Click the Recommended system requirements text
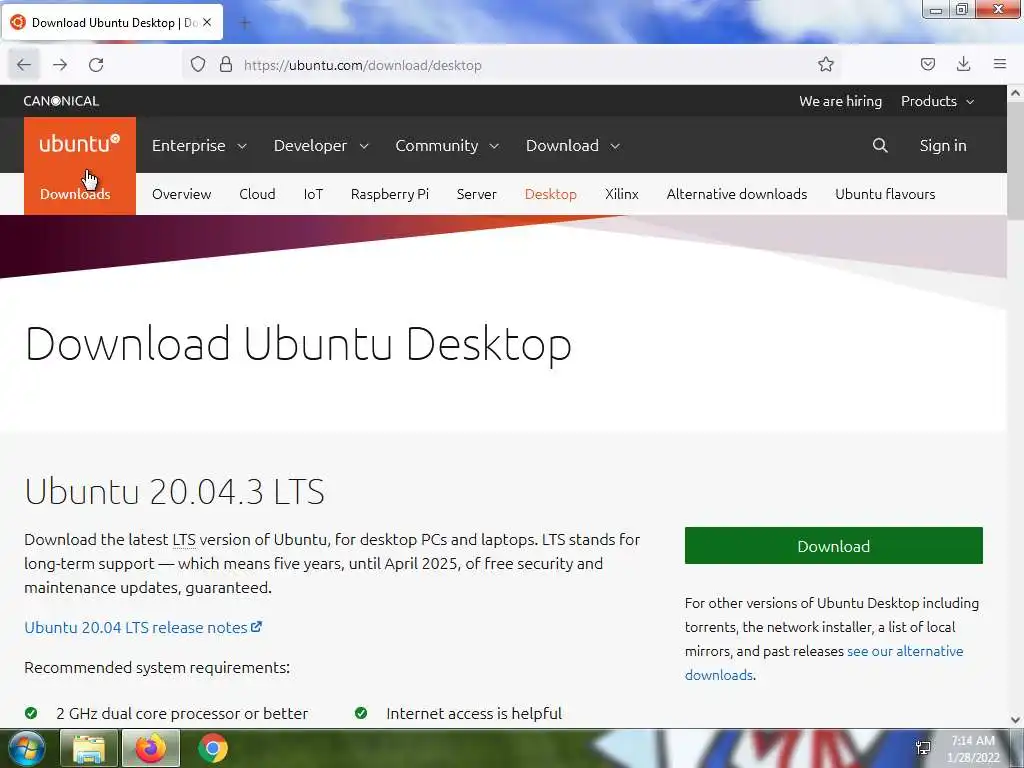The image size is (1024, 768). pyautogui.click(x=157, y=667)
